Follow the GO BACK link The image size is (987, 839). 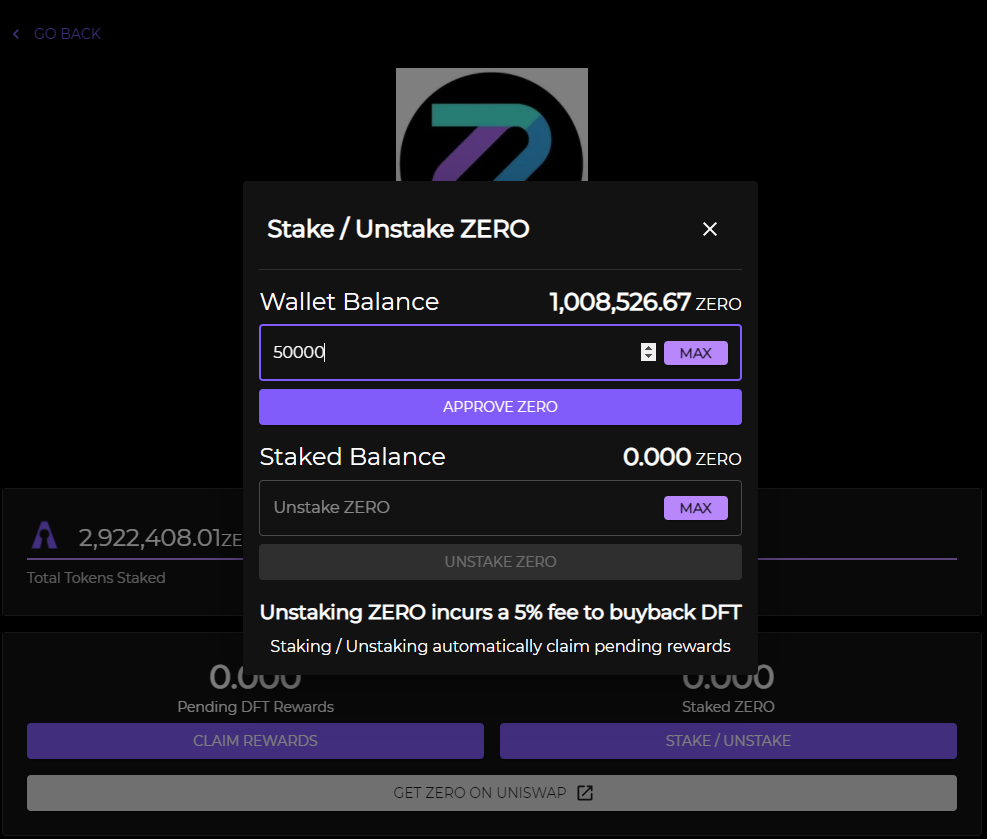click(x=67, y=34)
